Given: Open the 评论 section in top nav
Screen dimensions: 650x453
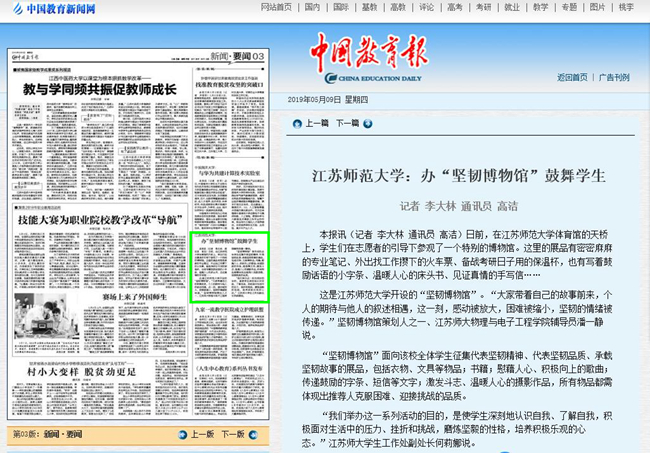Looking at the screenshot, I should (426, 7).
